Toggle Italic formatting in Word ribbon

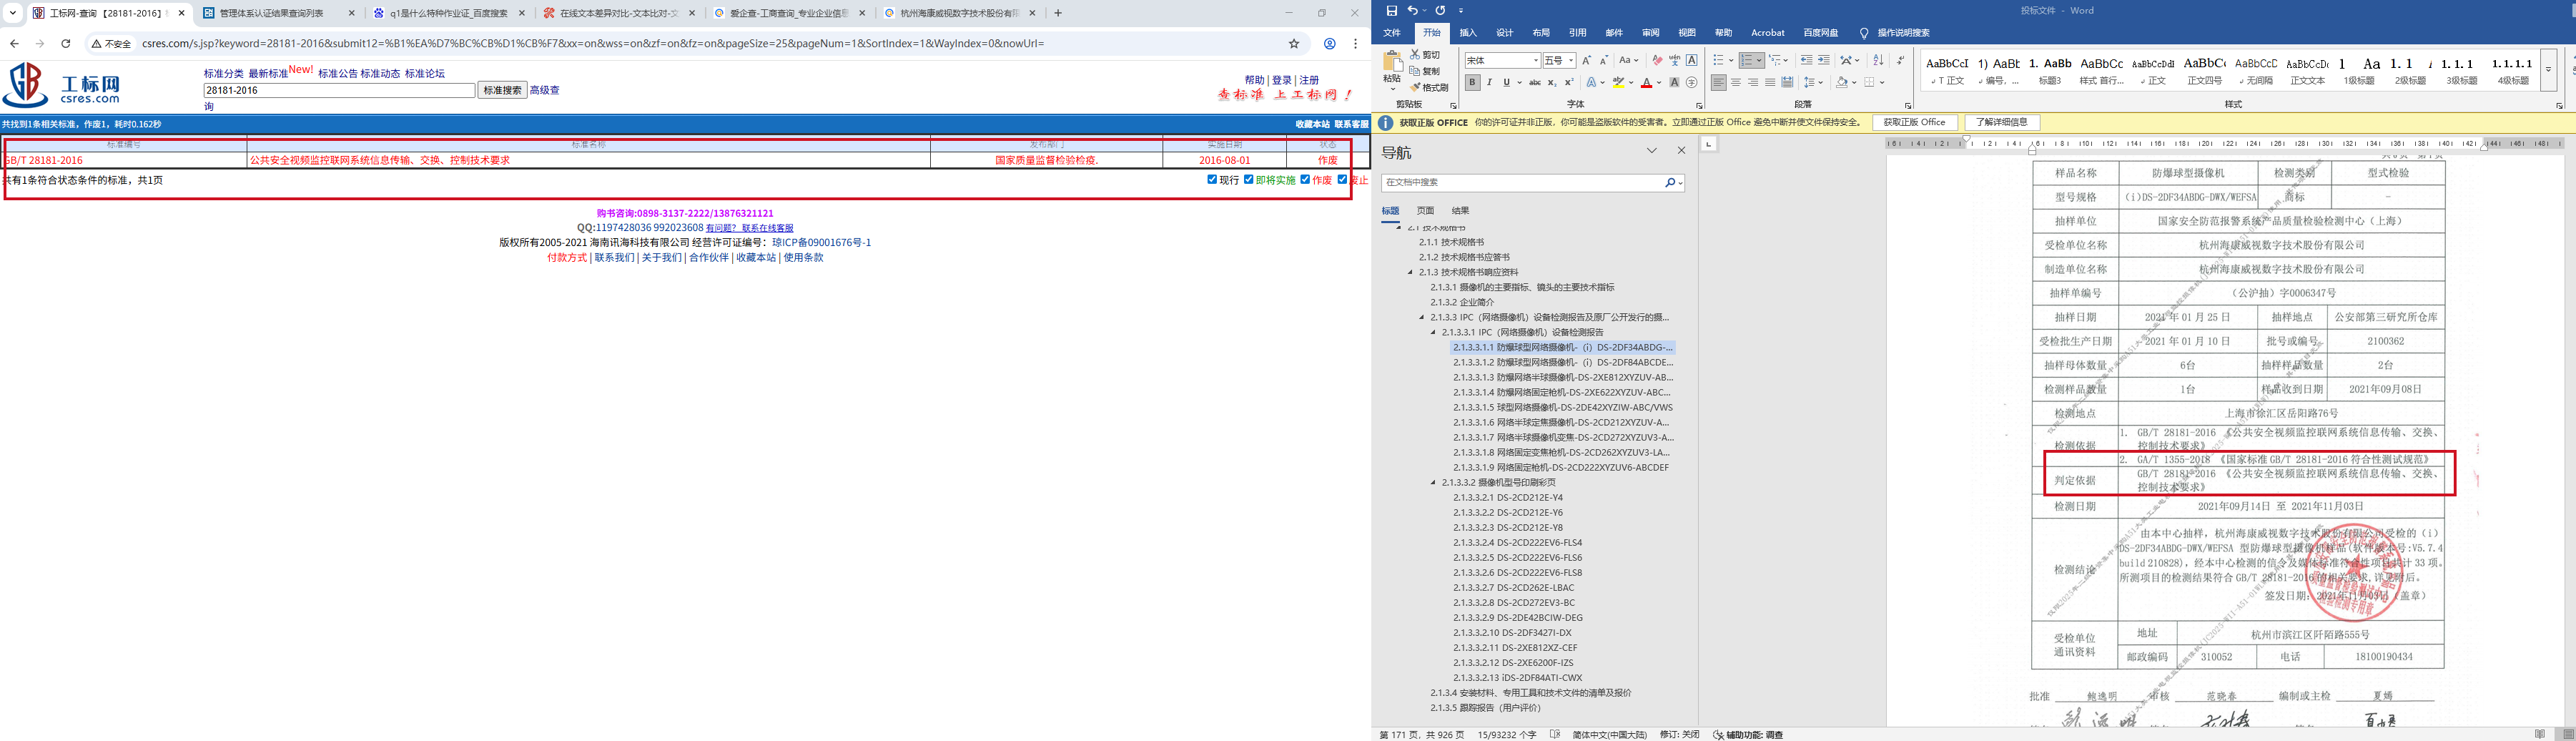(x=1489, y=83)
